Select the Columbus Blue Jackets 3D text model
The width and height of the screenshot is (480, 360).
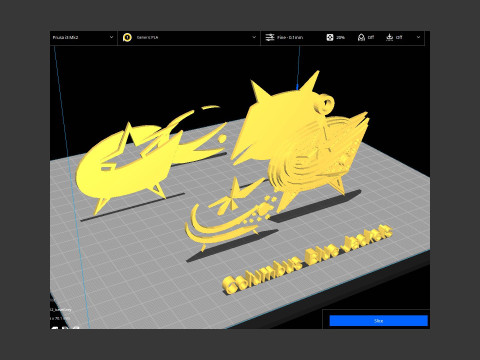click(x=307, y=260)
